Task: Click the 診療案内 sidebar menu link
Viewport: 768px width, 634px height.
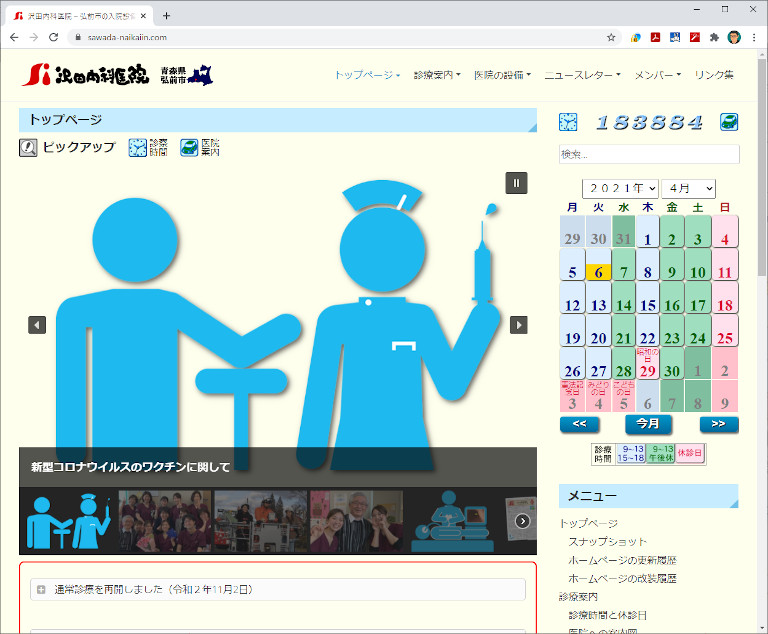Action: 578,597
